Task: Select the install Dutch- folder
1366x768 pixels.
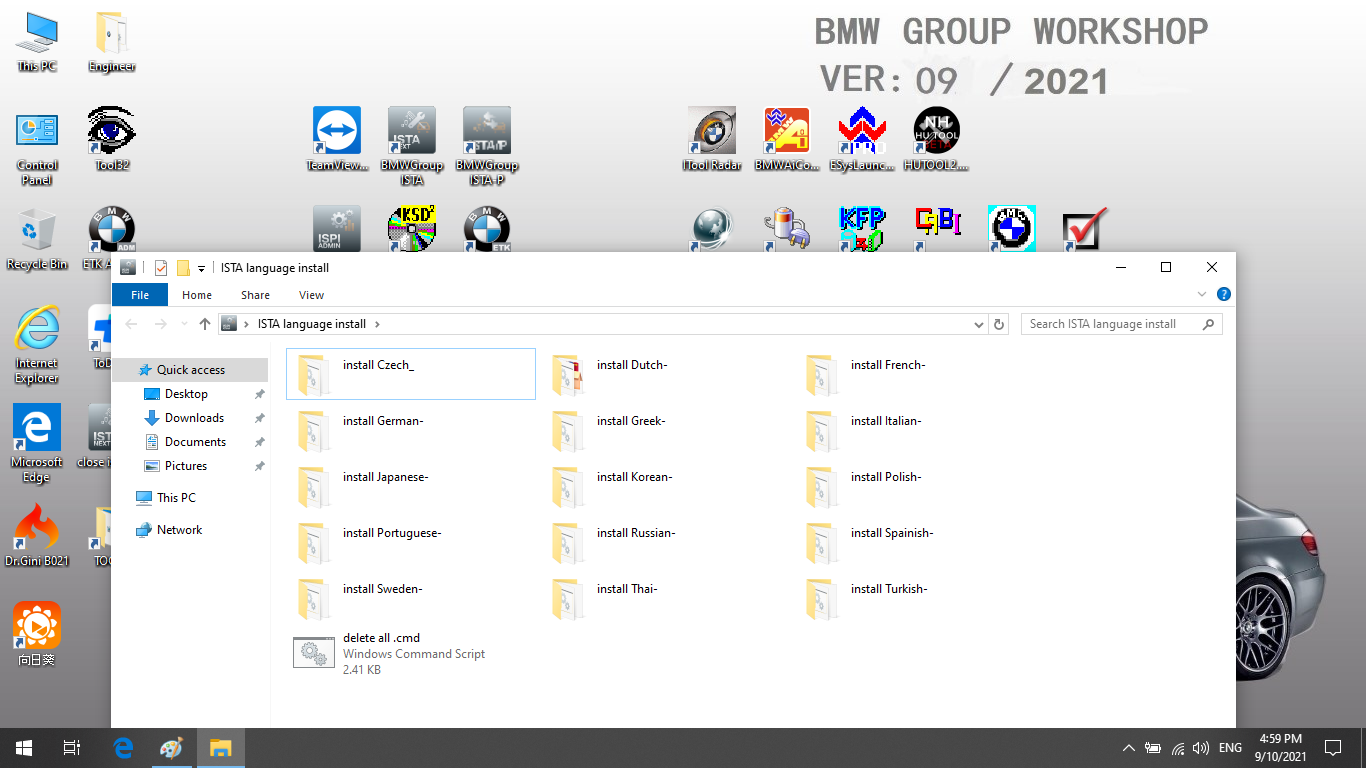Action: (x=662, y=374)
